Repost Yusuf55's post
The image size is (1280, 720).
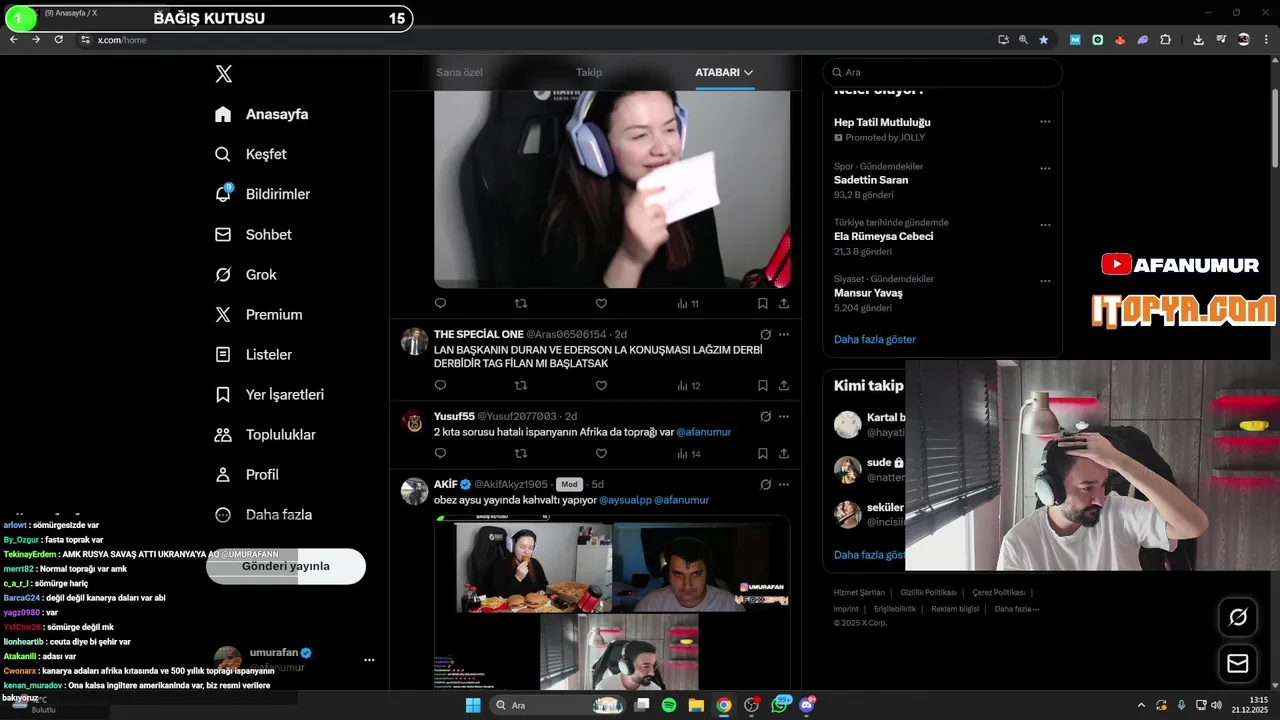point(520,454)
